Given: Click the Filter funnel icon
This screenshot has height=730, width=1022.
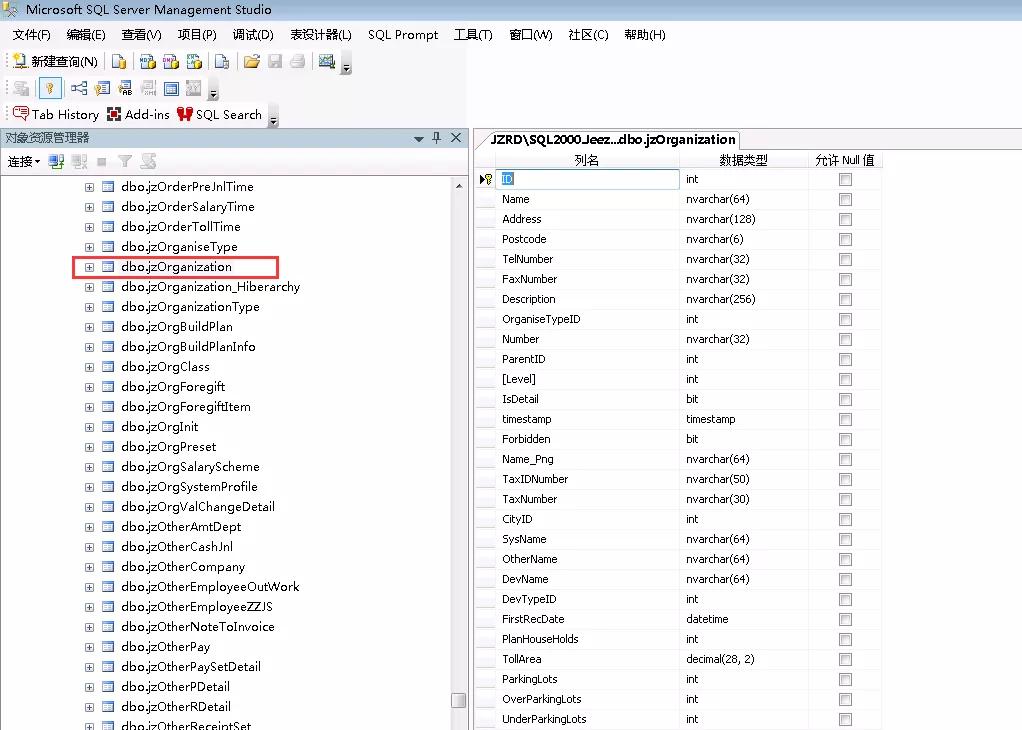Looking at the screenshot, I should point(124,162).
